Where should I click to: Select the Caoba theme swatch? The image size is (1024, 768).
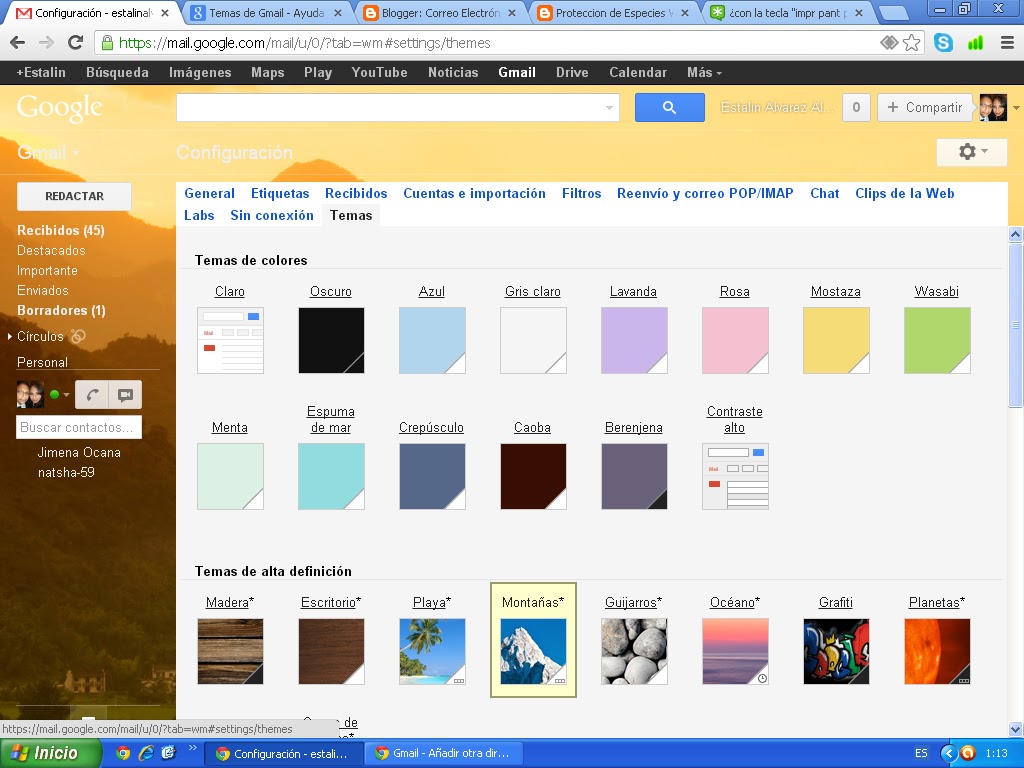[x=533, y=476]
